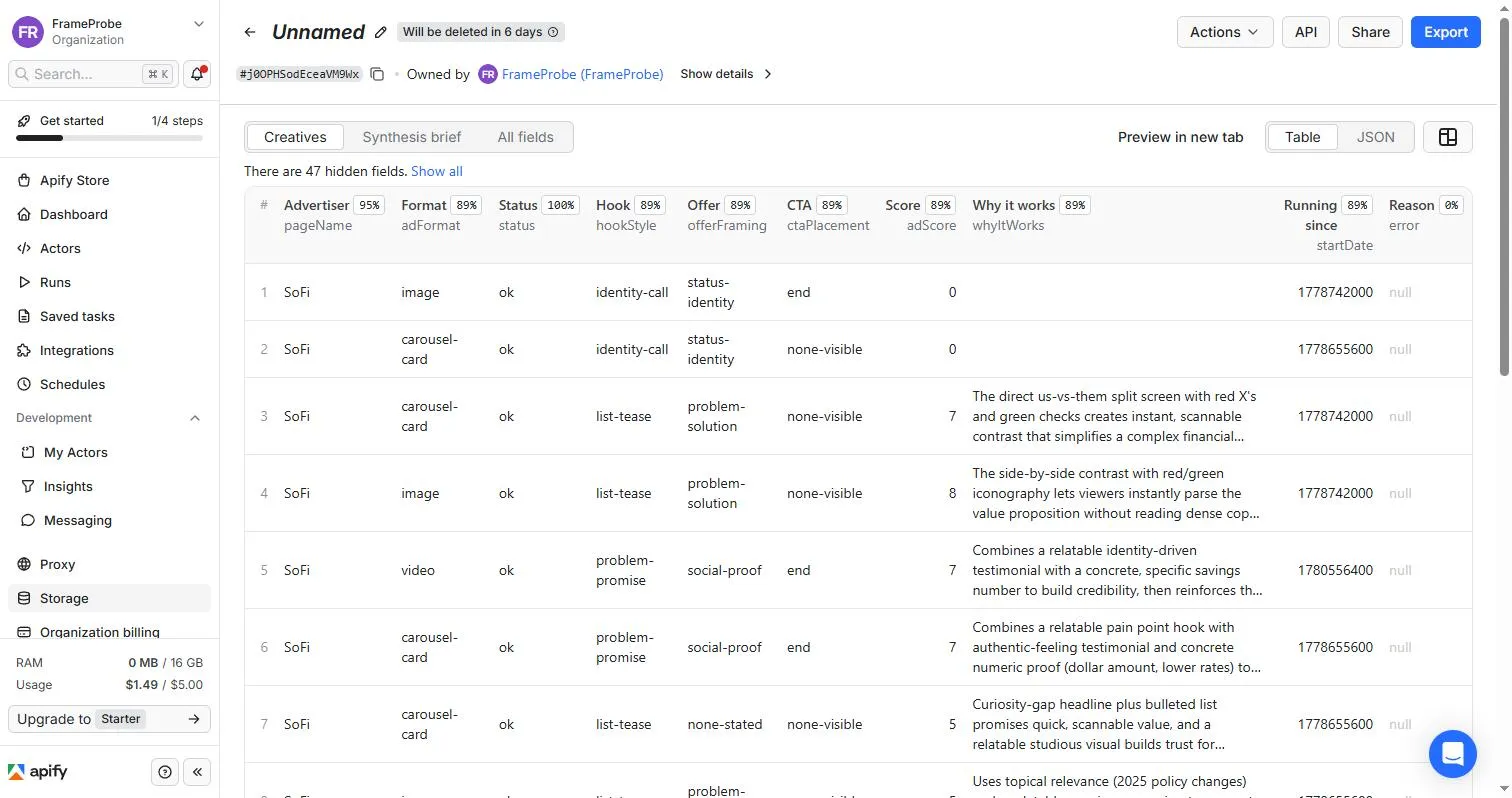Open FrameProbe organization switcher
Image resolution: width=1512 pixels, height=798 pixels.
pyautogui.click(x=109, y=32)
